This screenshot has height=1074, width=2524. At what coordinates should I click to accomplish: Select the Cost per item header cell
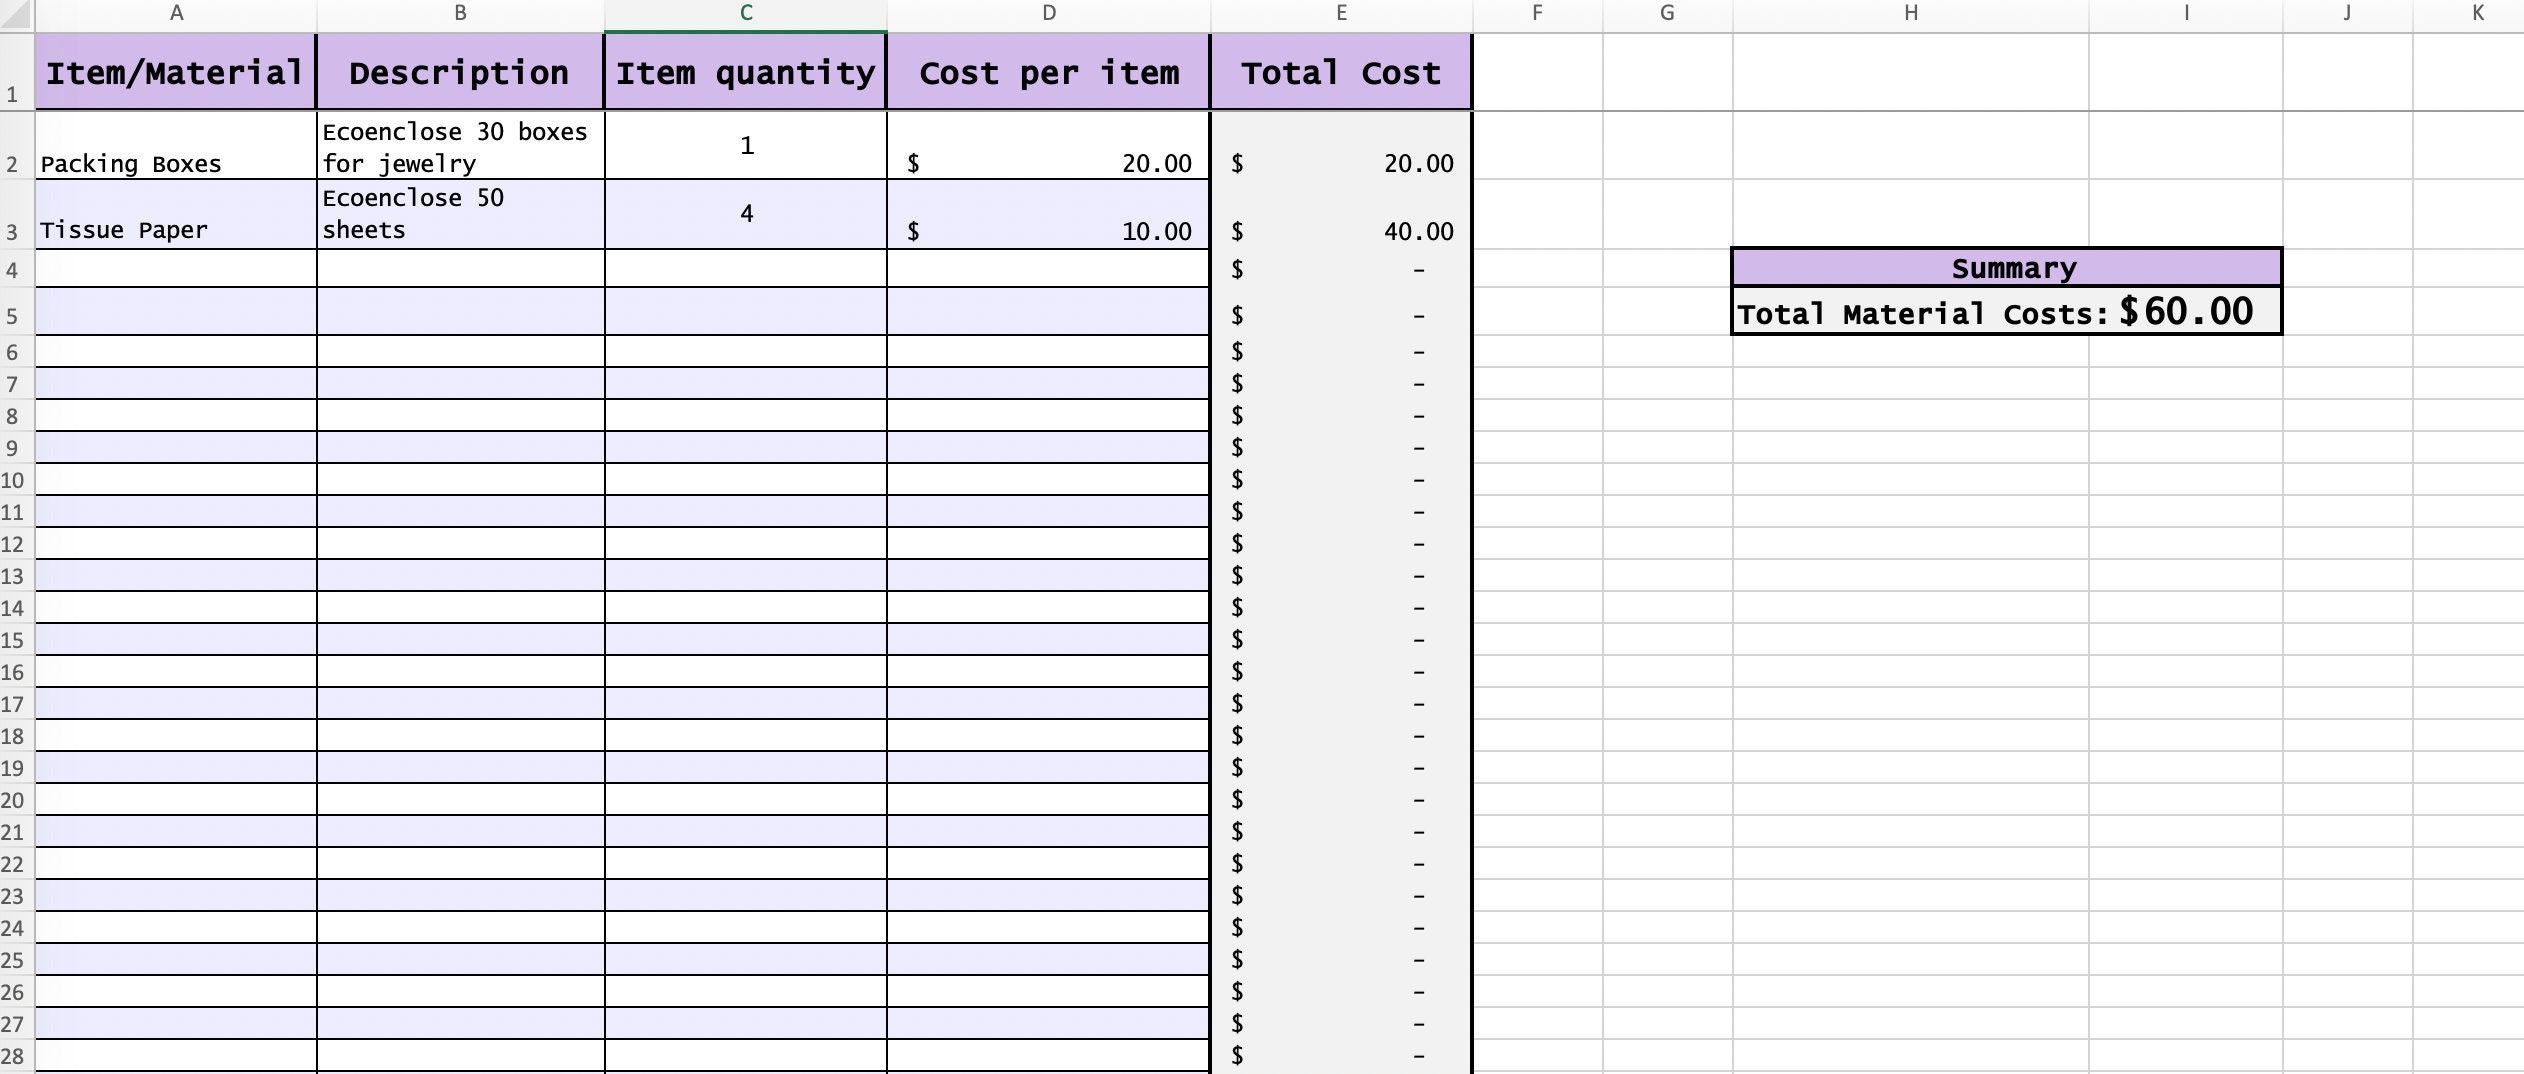coord(1047,71)
